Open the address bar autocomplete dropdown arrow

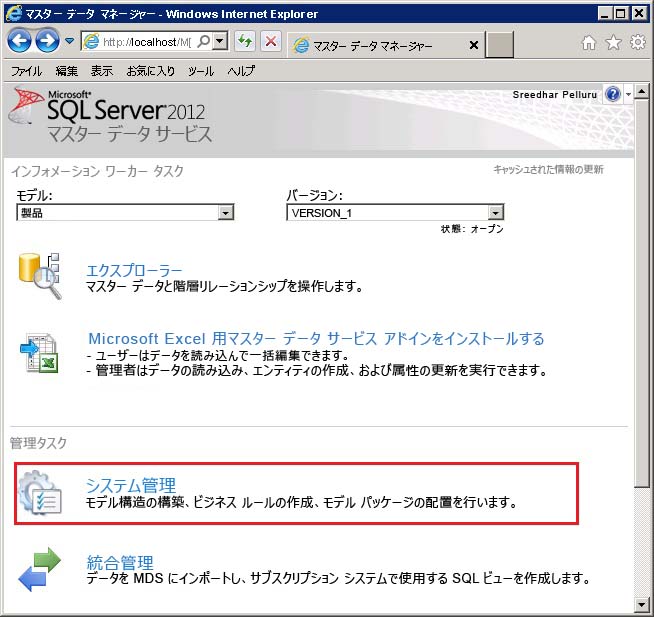[220, 41]
